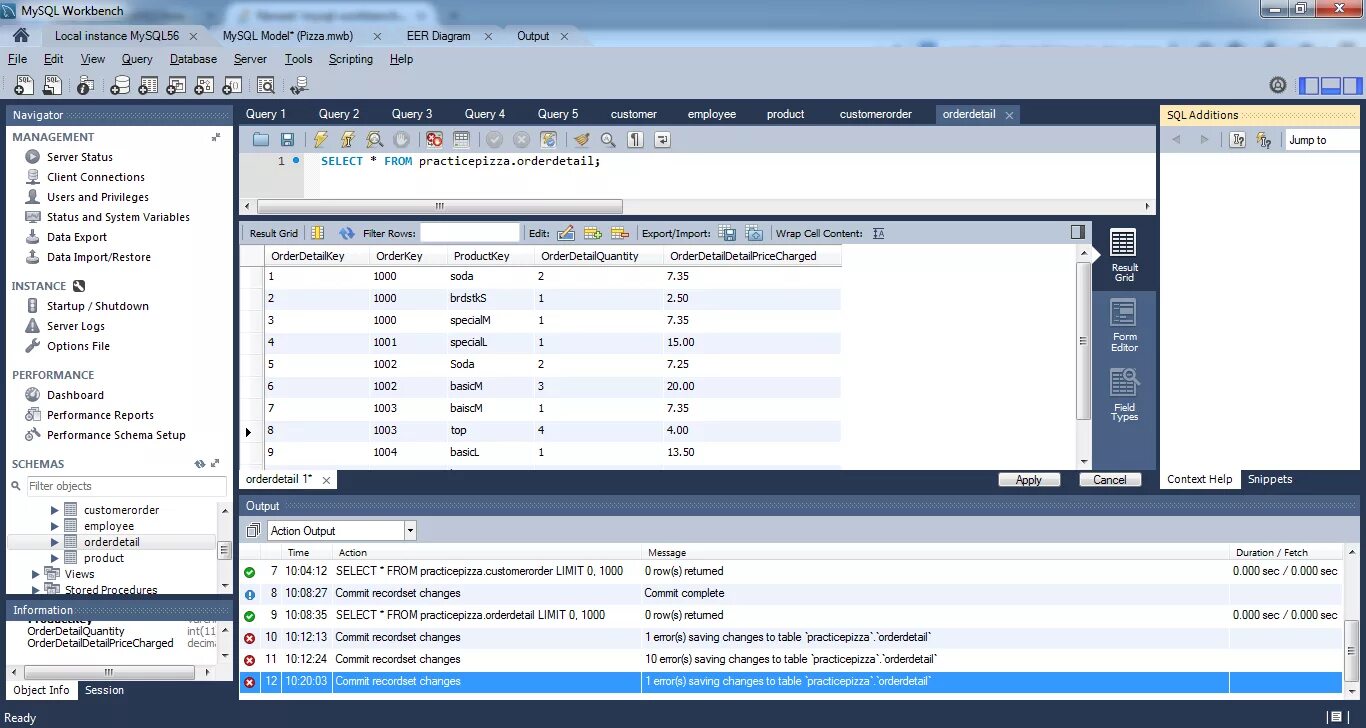Expand the Stored Procedures node

(x=37, y=590)
